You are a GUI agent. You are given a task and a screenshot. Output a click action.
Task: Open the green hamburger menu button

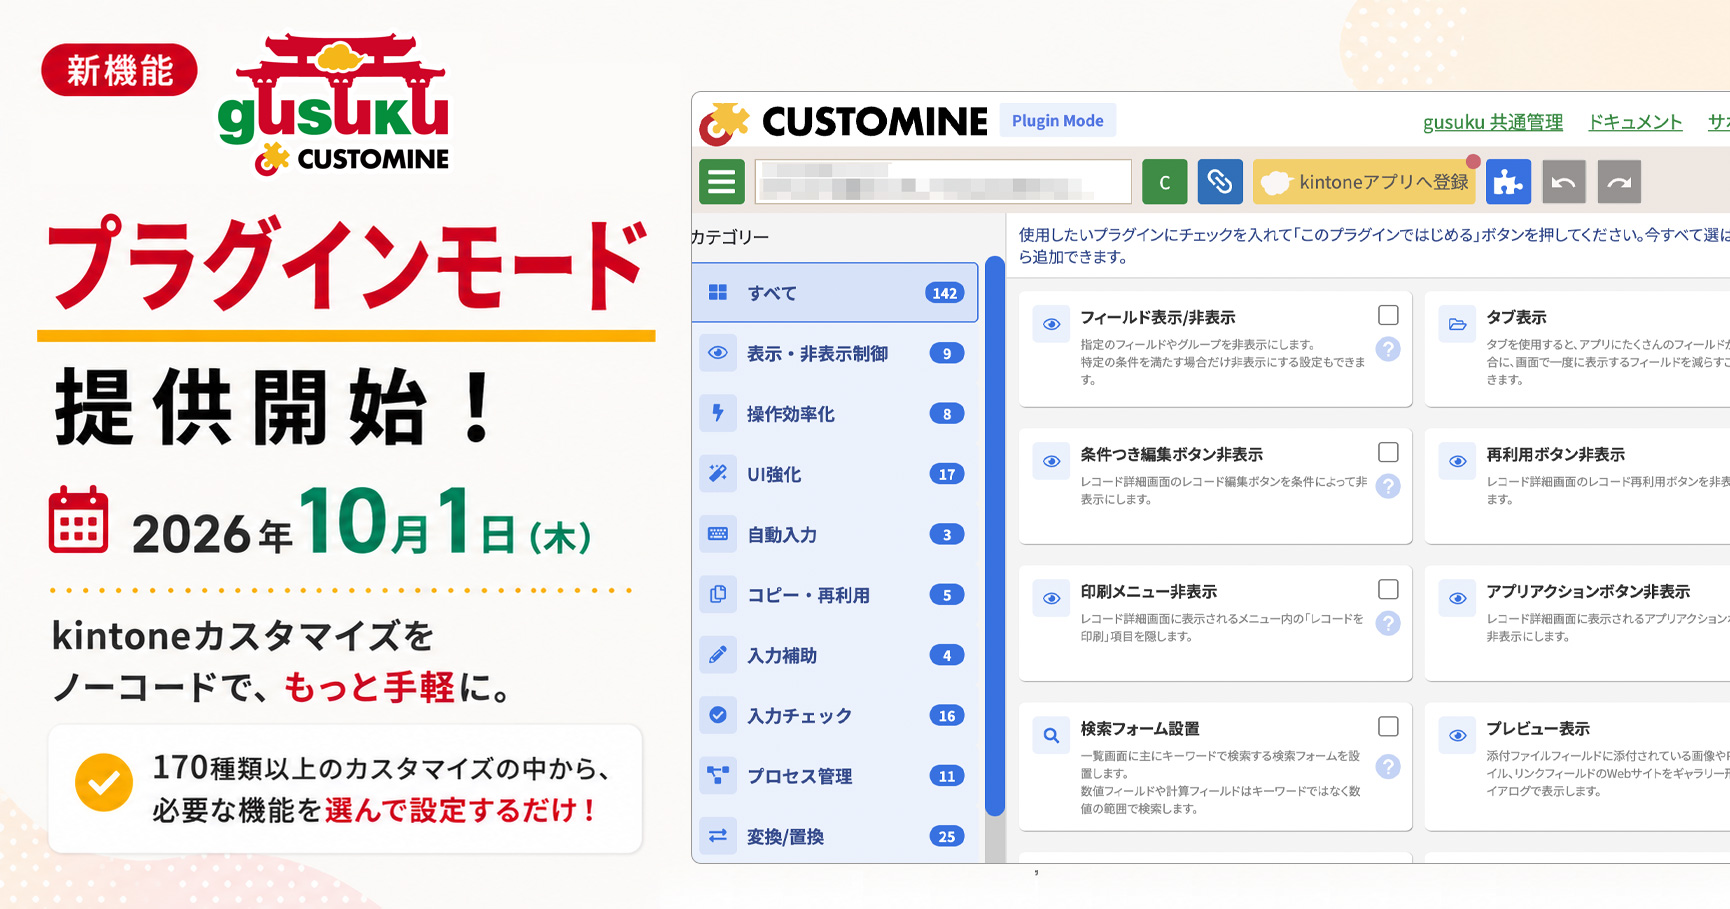coord(722,182)
